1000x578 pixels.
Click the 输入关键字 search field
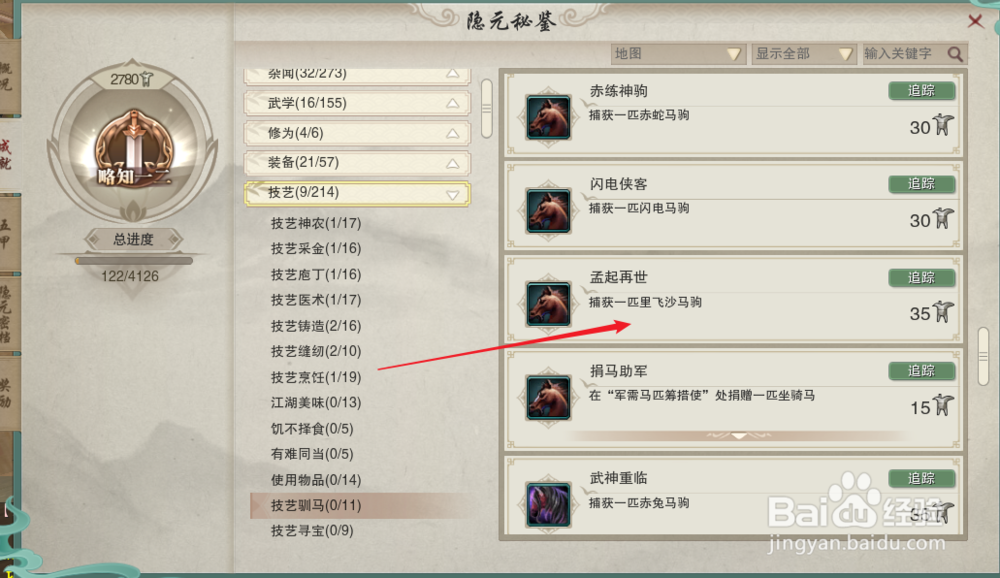tap(904, 54)
